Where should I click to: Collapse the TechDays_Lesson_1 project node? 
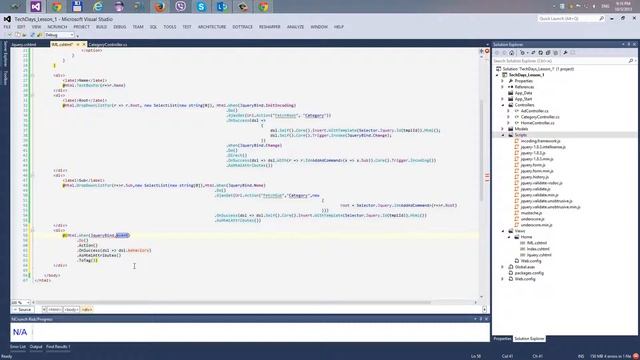498,75
